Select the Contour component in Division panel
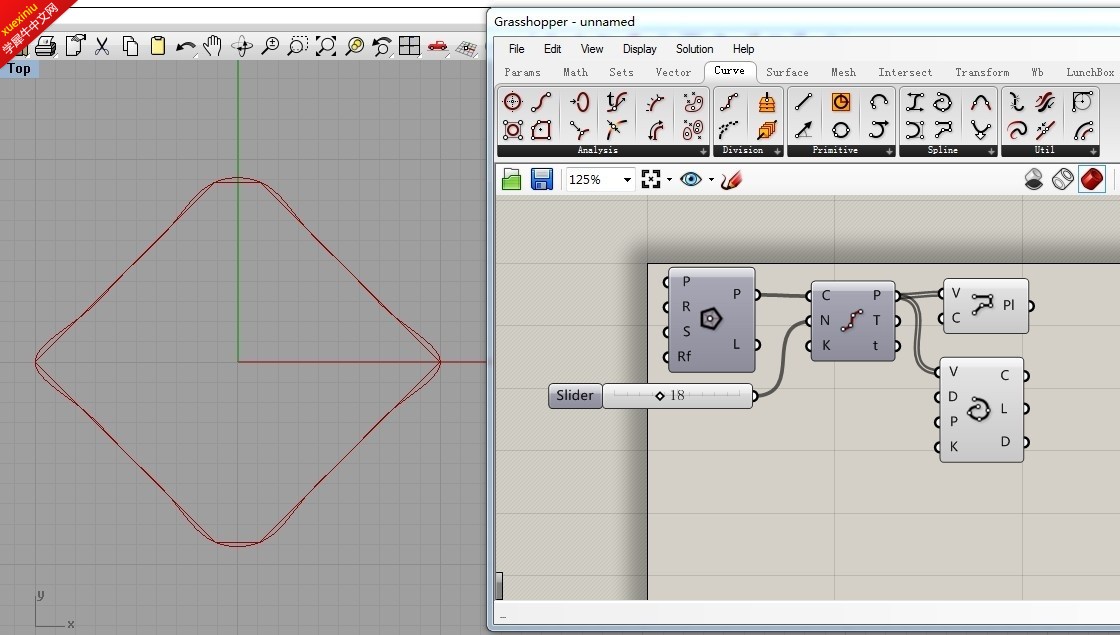Viewport: 1120px width, 635px height. coord(766,102)
